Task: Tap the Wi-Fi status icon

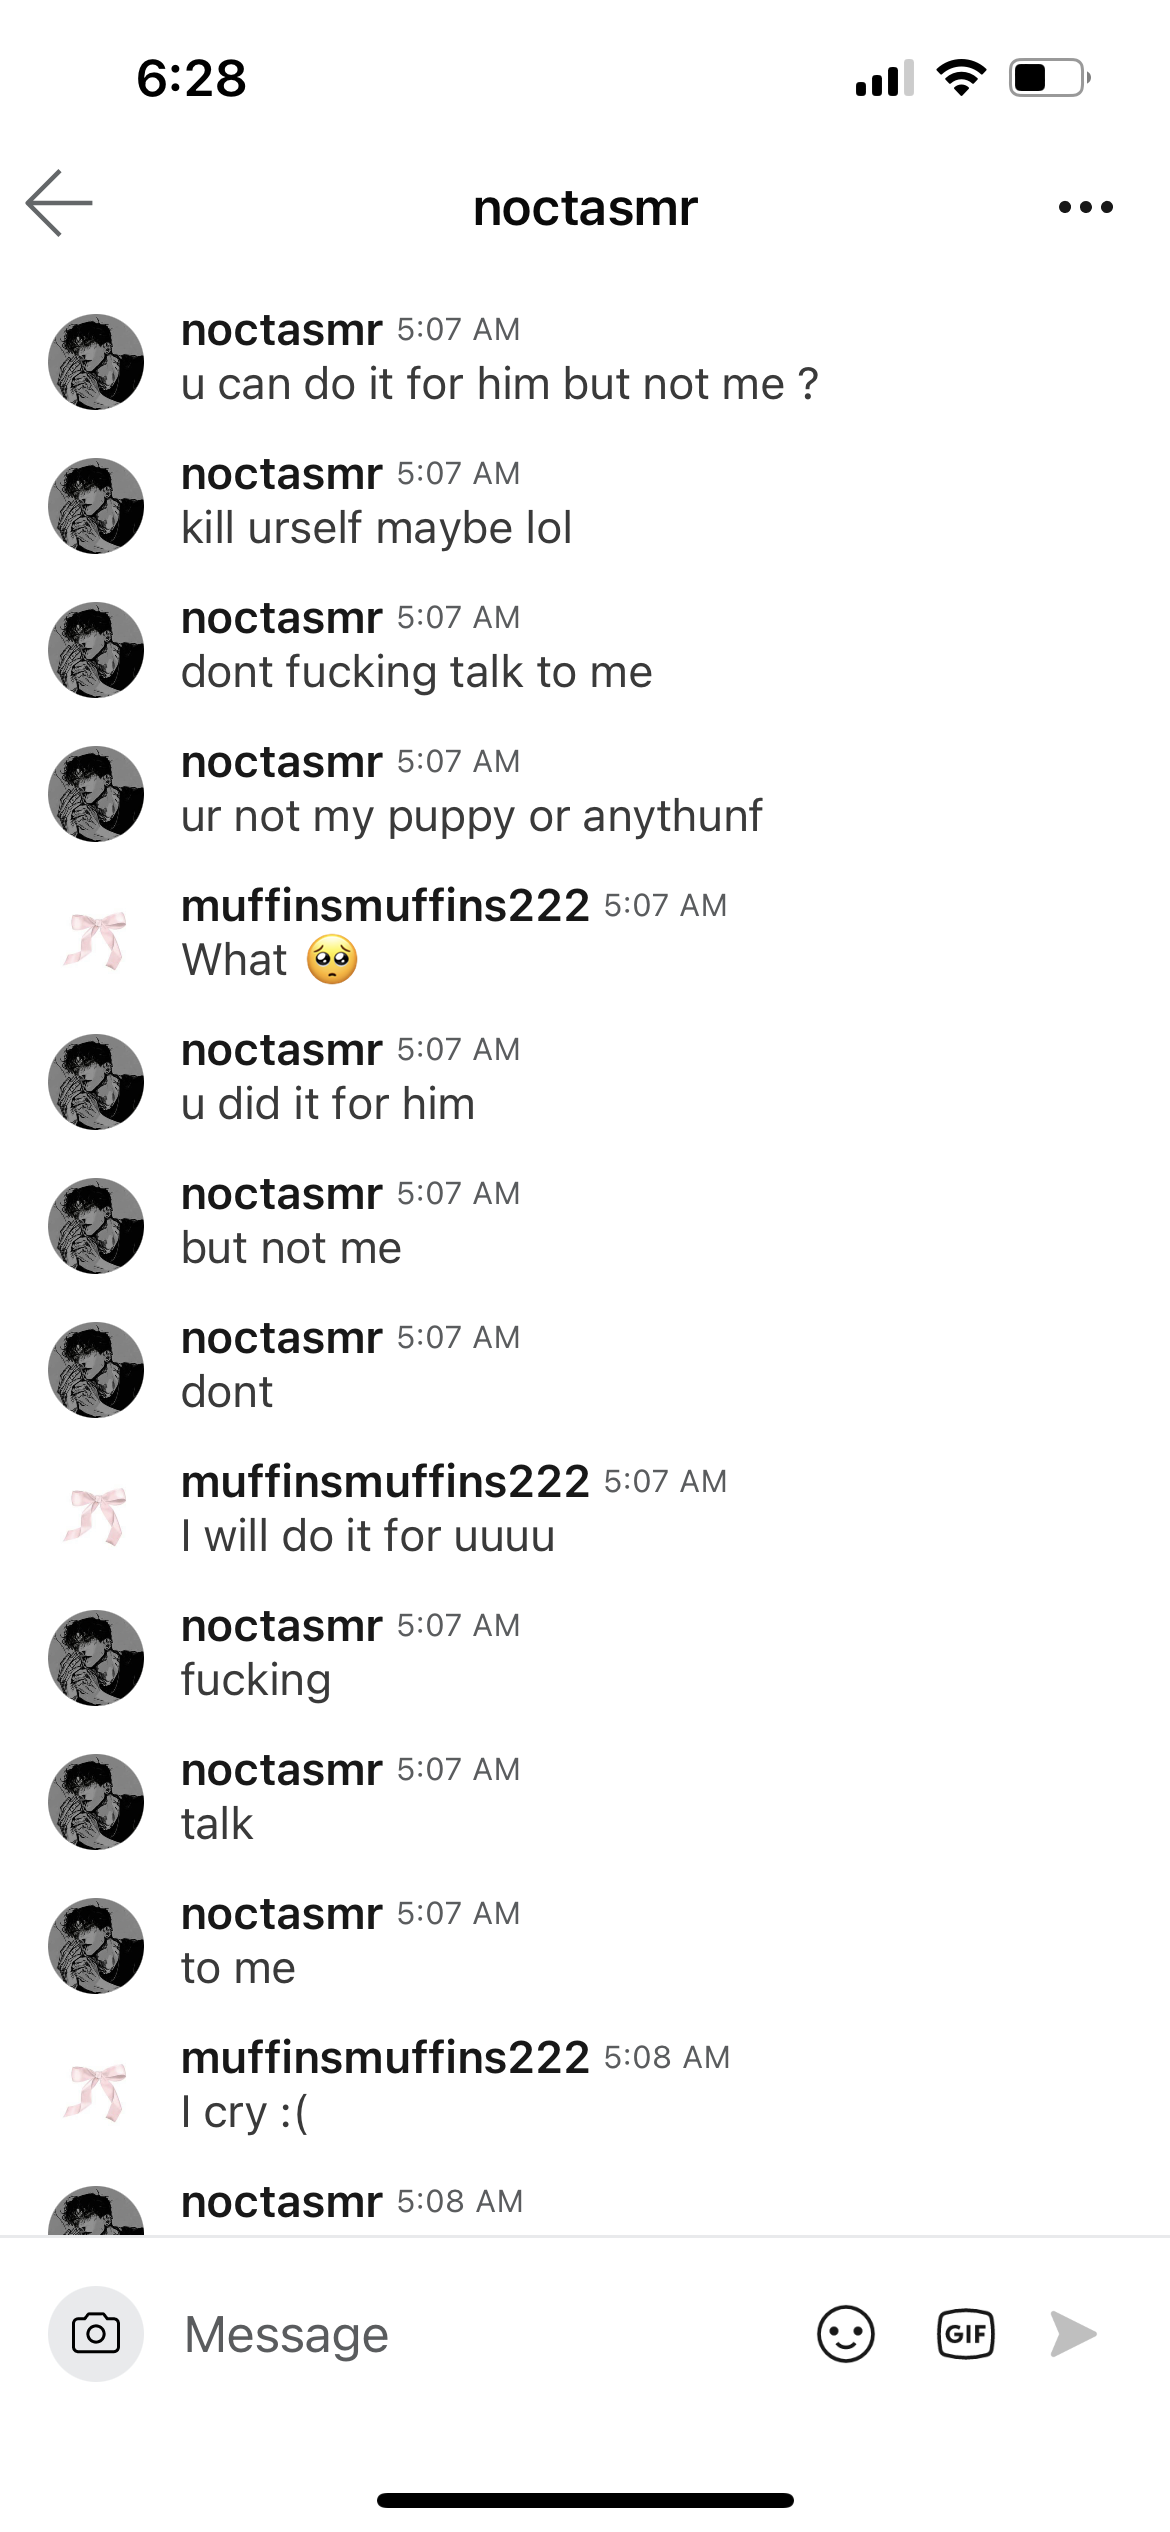Action: [961, 77]
